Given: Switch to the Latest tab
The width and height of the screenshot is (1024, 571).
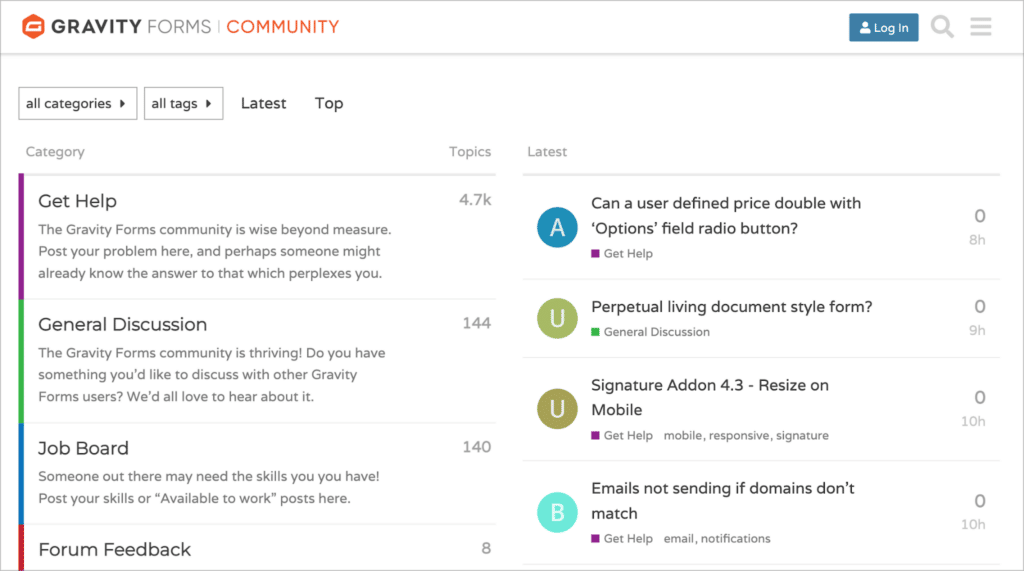Looking at the screenshot, I should click(x=263, y=103).
